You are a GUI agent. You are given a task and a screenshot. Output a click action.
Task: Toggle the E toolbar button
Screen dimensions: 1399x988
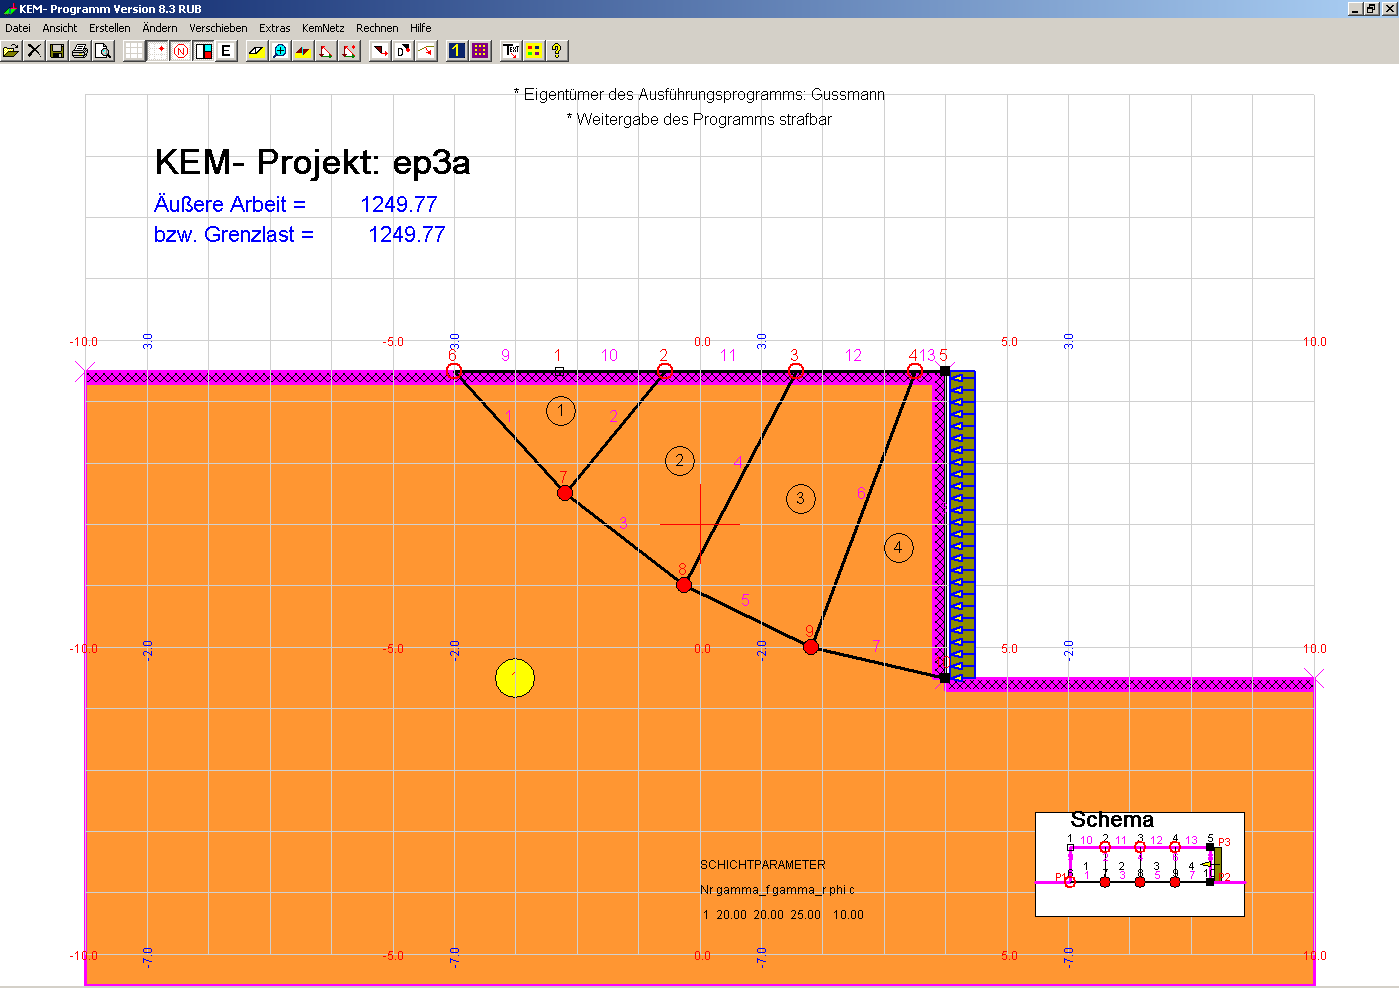[x=226, y=50]
